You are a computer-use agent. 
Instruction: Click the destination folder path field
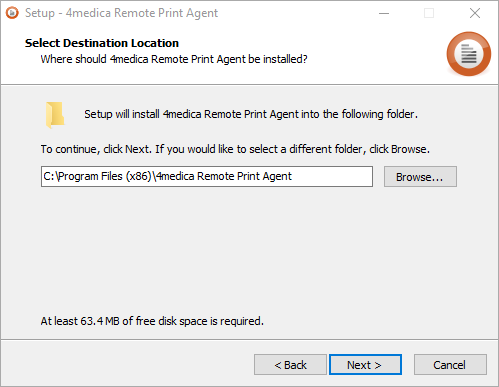tap(207, 176)
